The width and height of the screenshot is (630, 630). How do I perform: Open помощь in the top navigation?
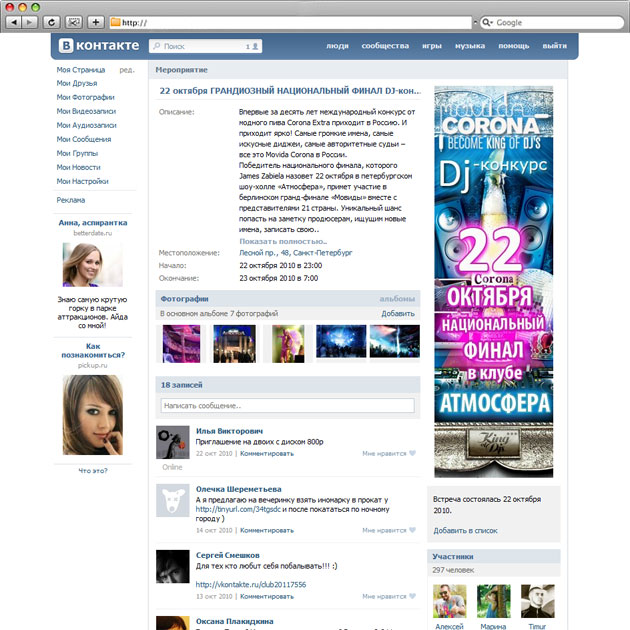click(x=513, y=46)
